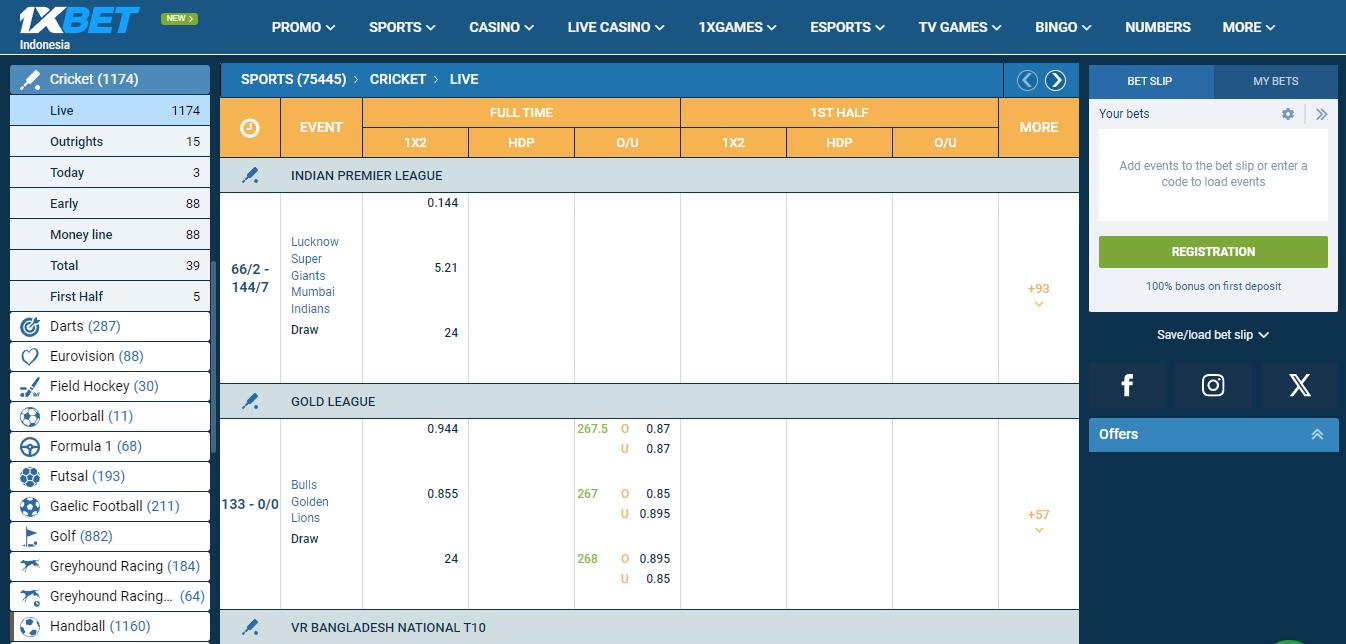Viewport: 1346px width, 644px height.
Task: Open the LIVE CASINO dropdown
Action: tap(616, 27)
